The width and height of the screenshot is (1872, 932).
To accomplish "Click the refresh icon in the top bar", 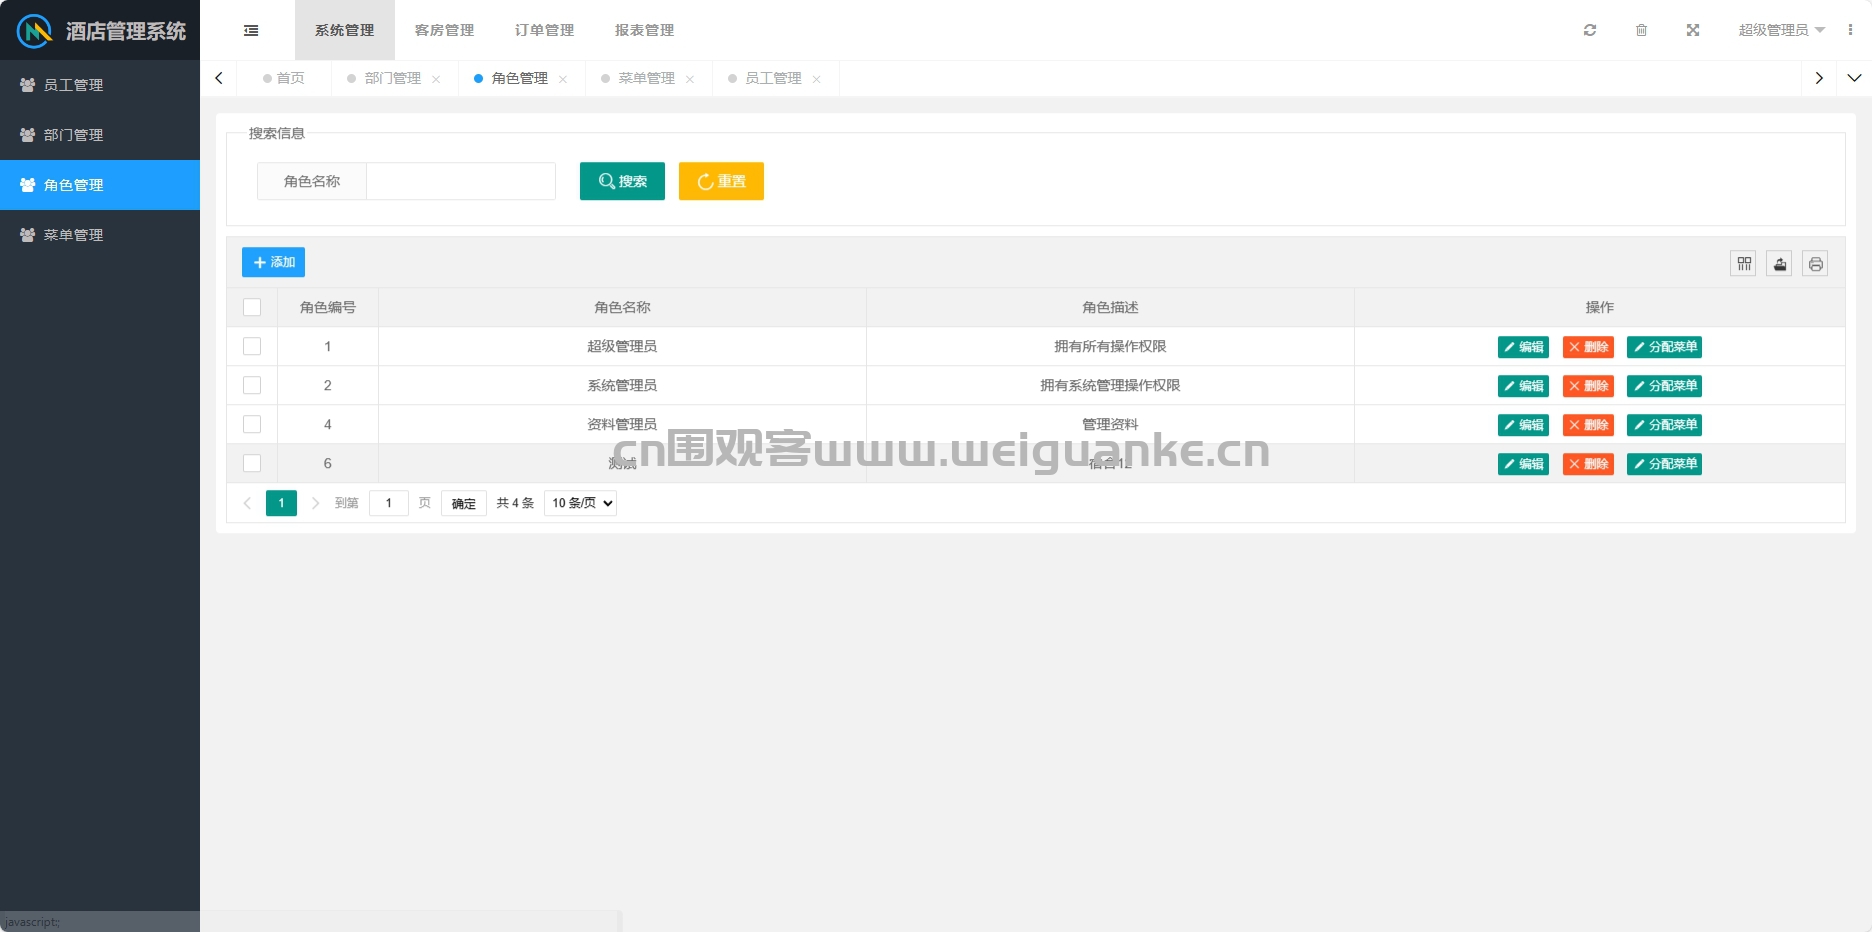I will (1590, 30).
